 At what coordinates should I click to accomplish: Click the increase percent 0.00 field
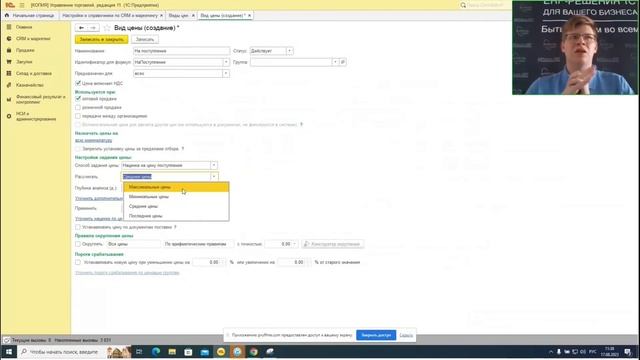[x=294, y=262]
